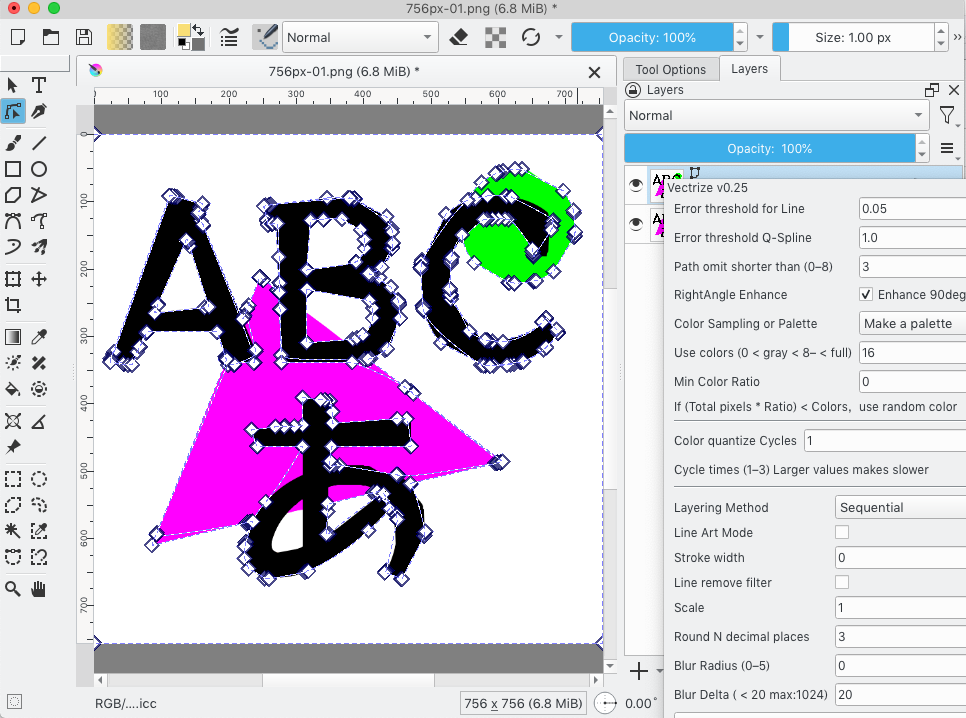
Task: Select the Crop tool
Action: click(x=13, y=305)
